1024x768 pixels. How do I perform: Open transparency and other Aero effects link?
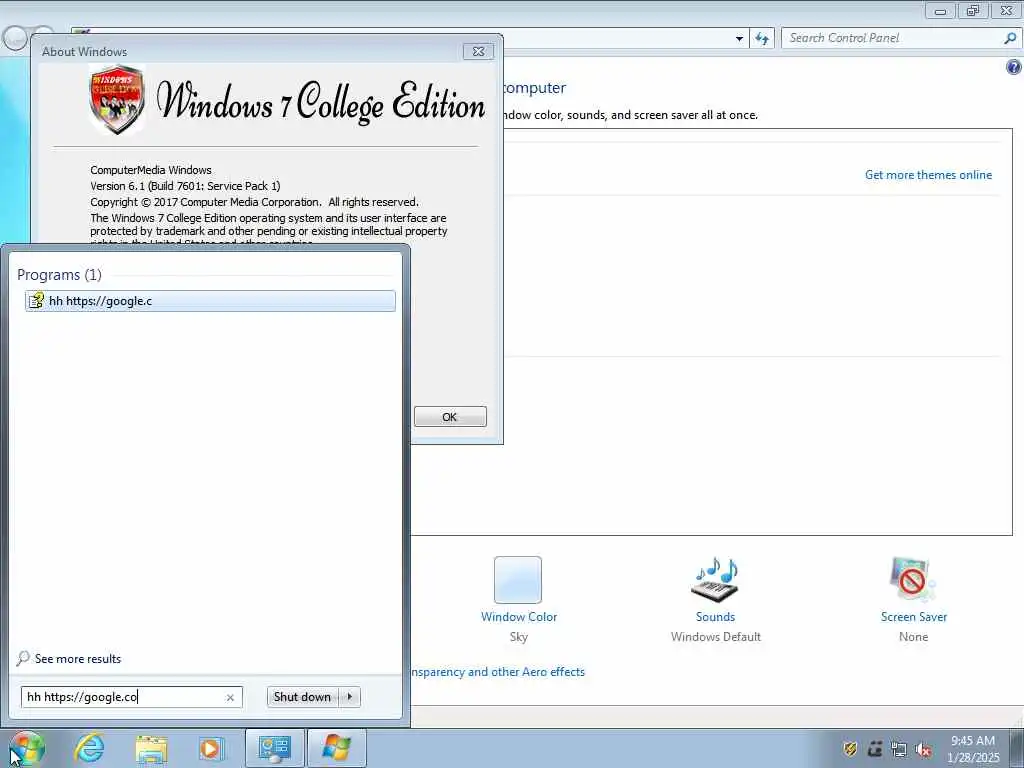coord(497,672)
